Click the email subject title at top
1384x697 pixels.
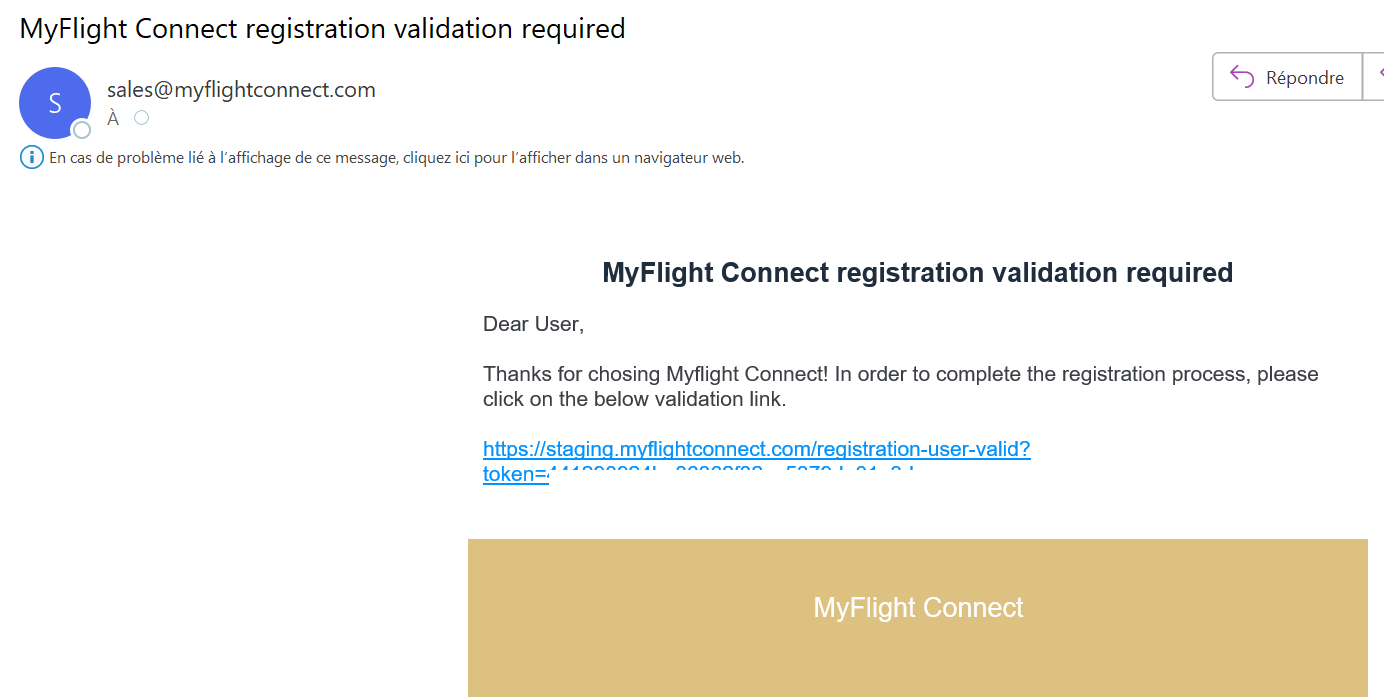point(322,28)
